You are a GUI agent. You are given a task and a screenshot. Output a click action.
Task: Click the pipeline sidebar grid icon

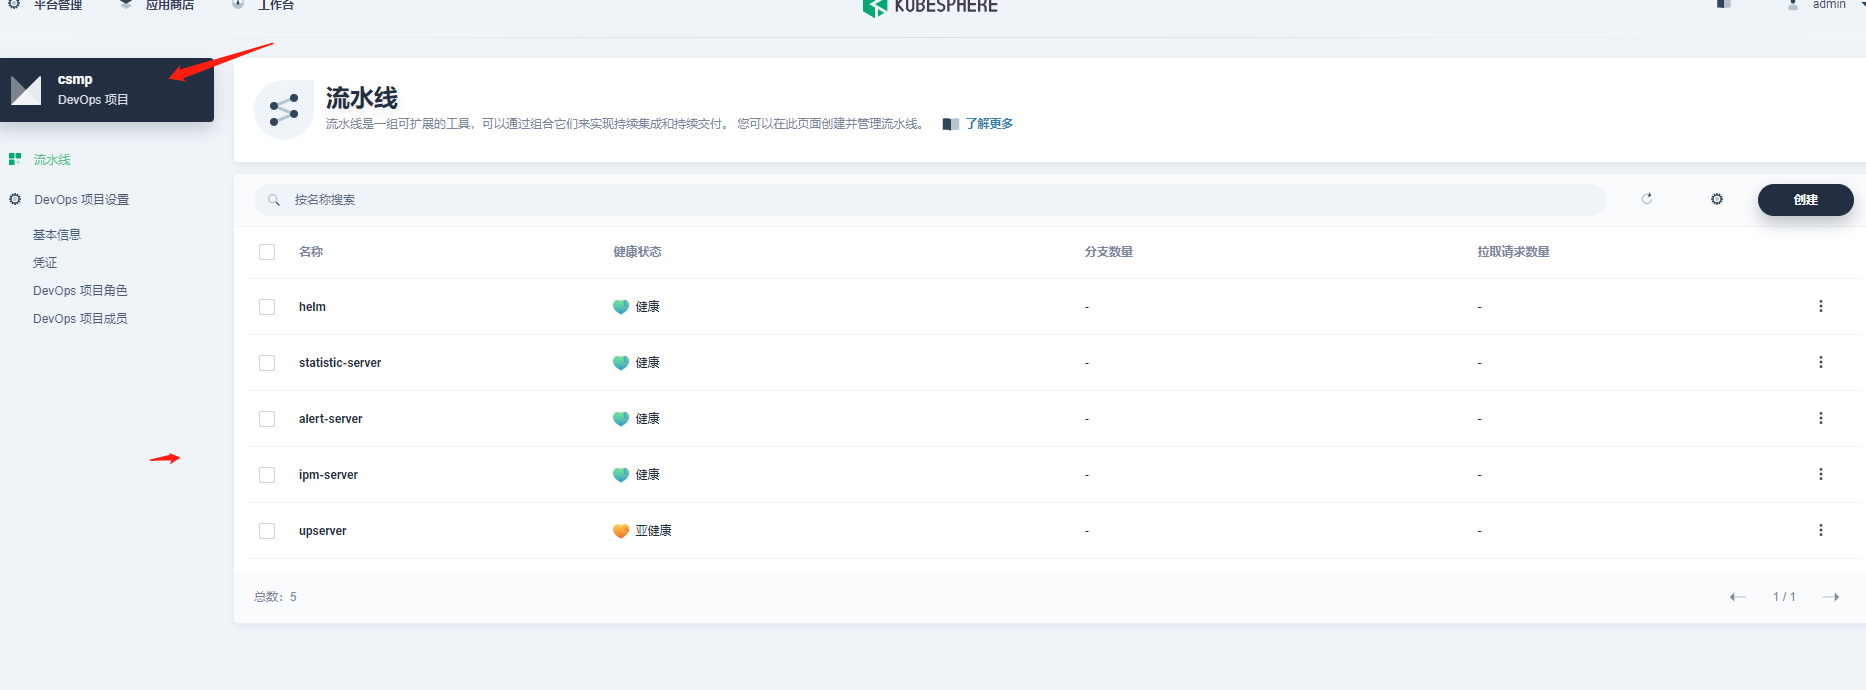(15, 159)
